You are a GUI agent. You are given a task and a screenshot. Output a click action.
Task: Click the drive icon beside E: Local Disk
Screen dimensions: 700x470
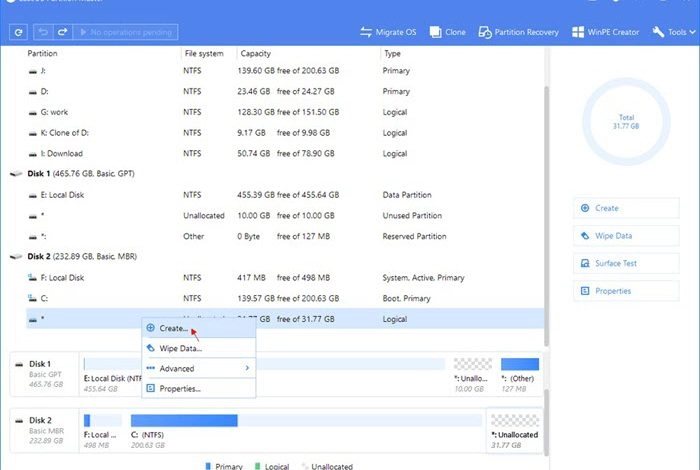coord(33,195)
